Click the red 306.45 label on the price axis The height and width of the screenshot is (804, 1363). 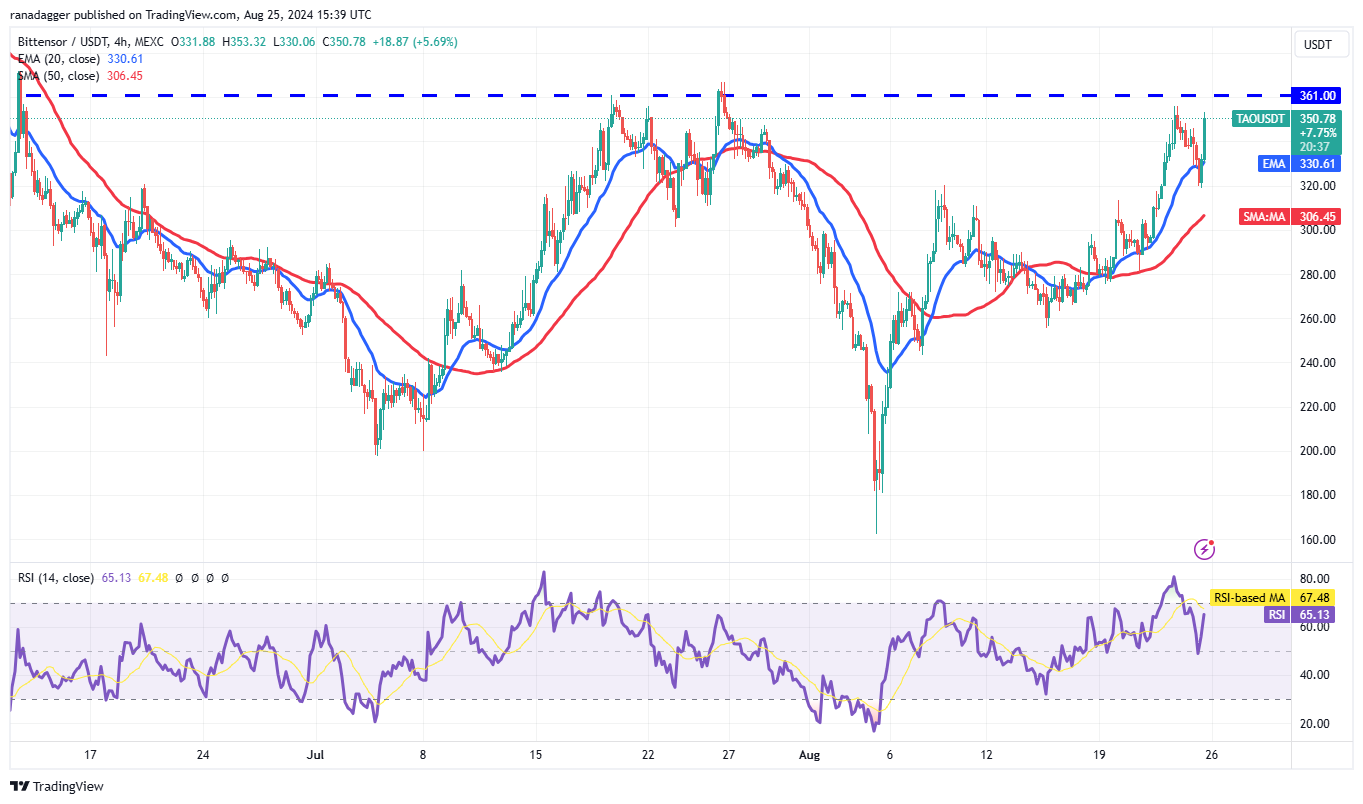1318,216
